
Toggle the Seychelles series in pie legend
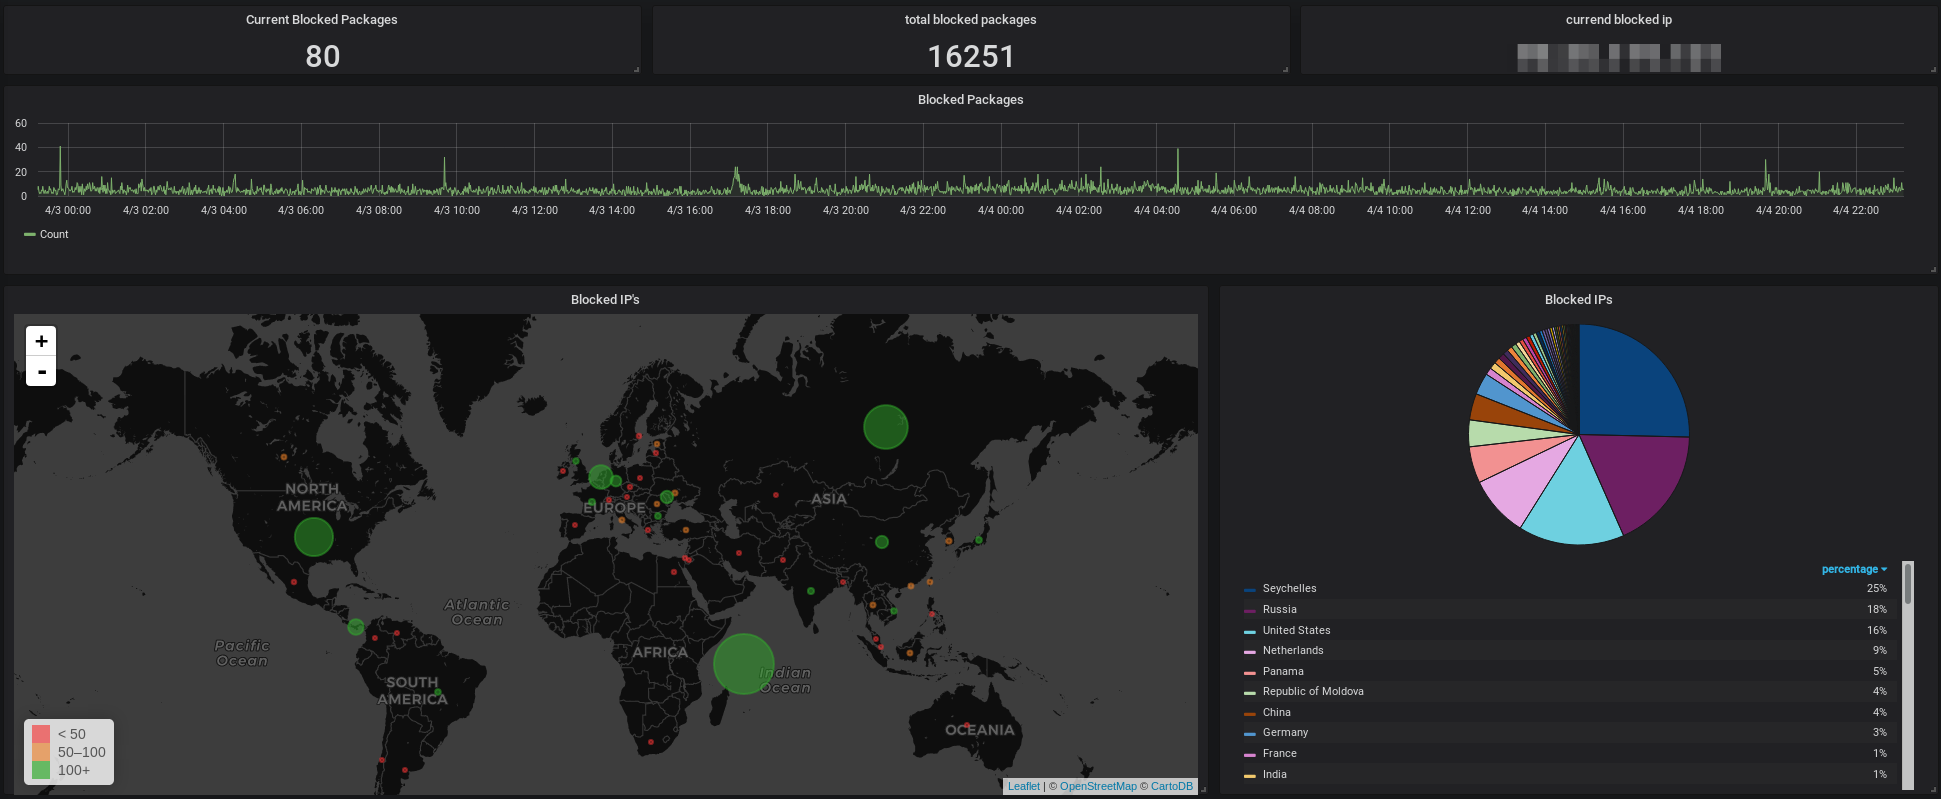point(1289,589)
